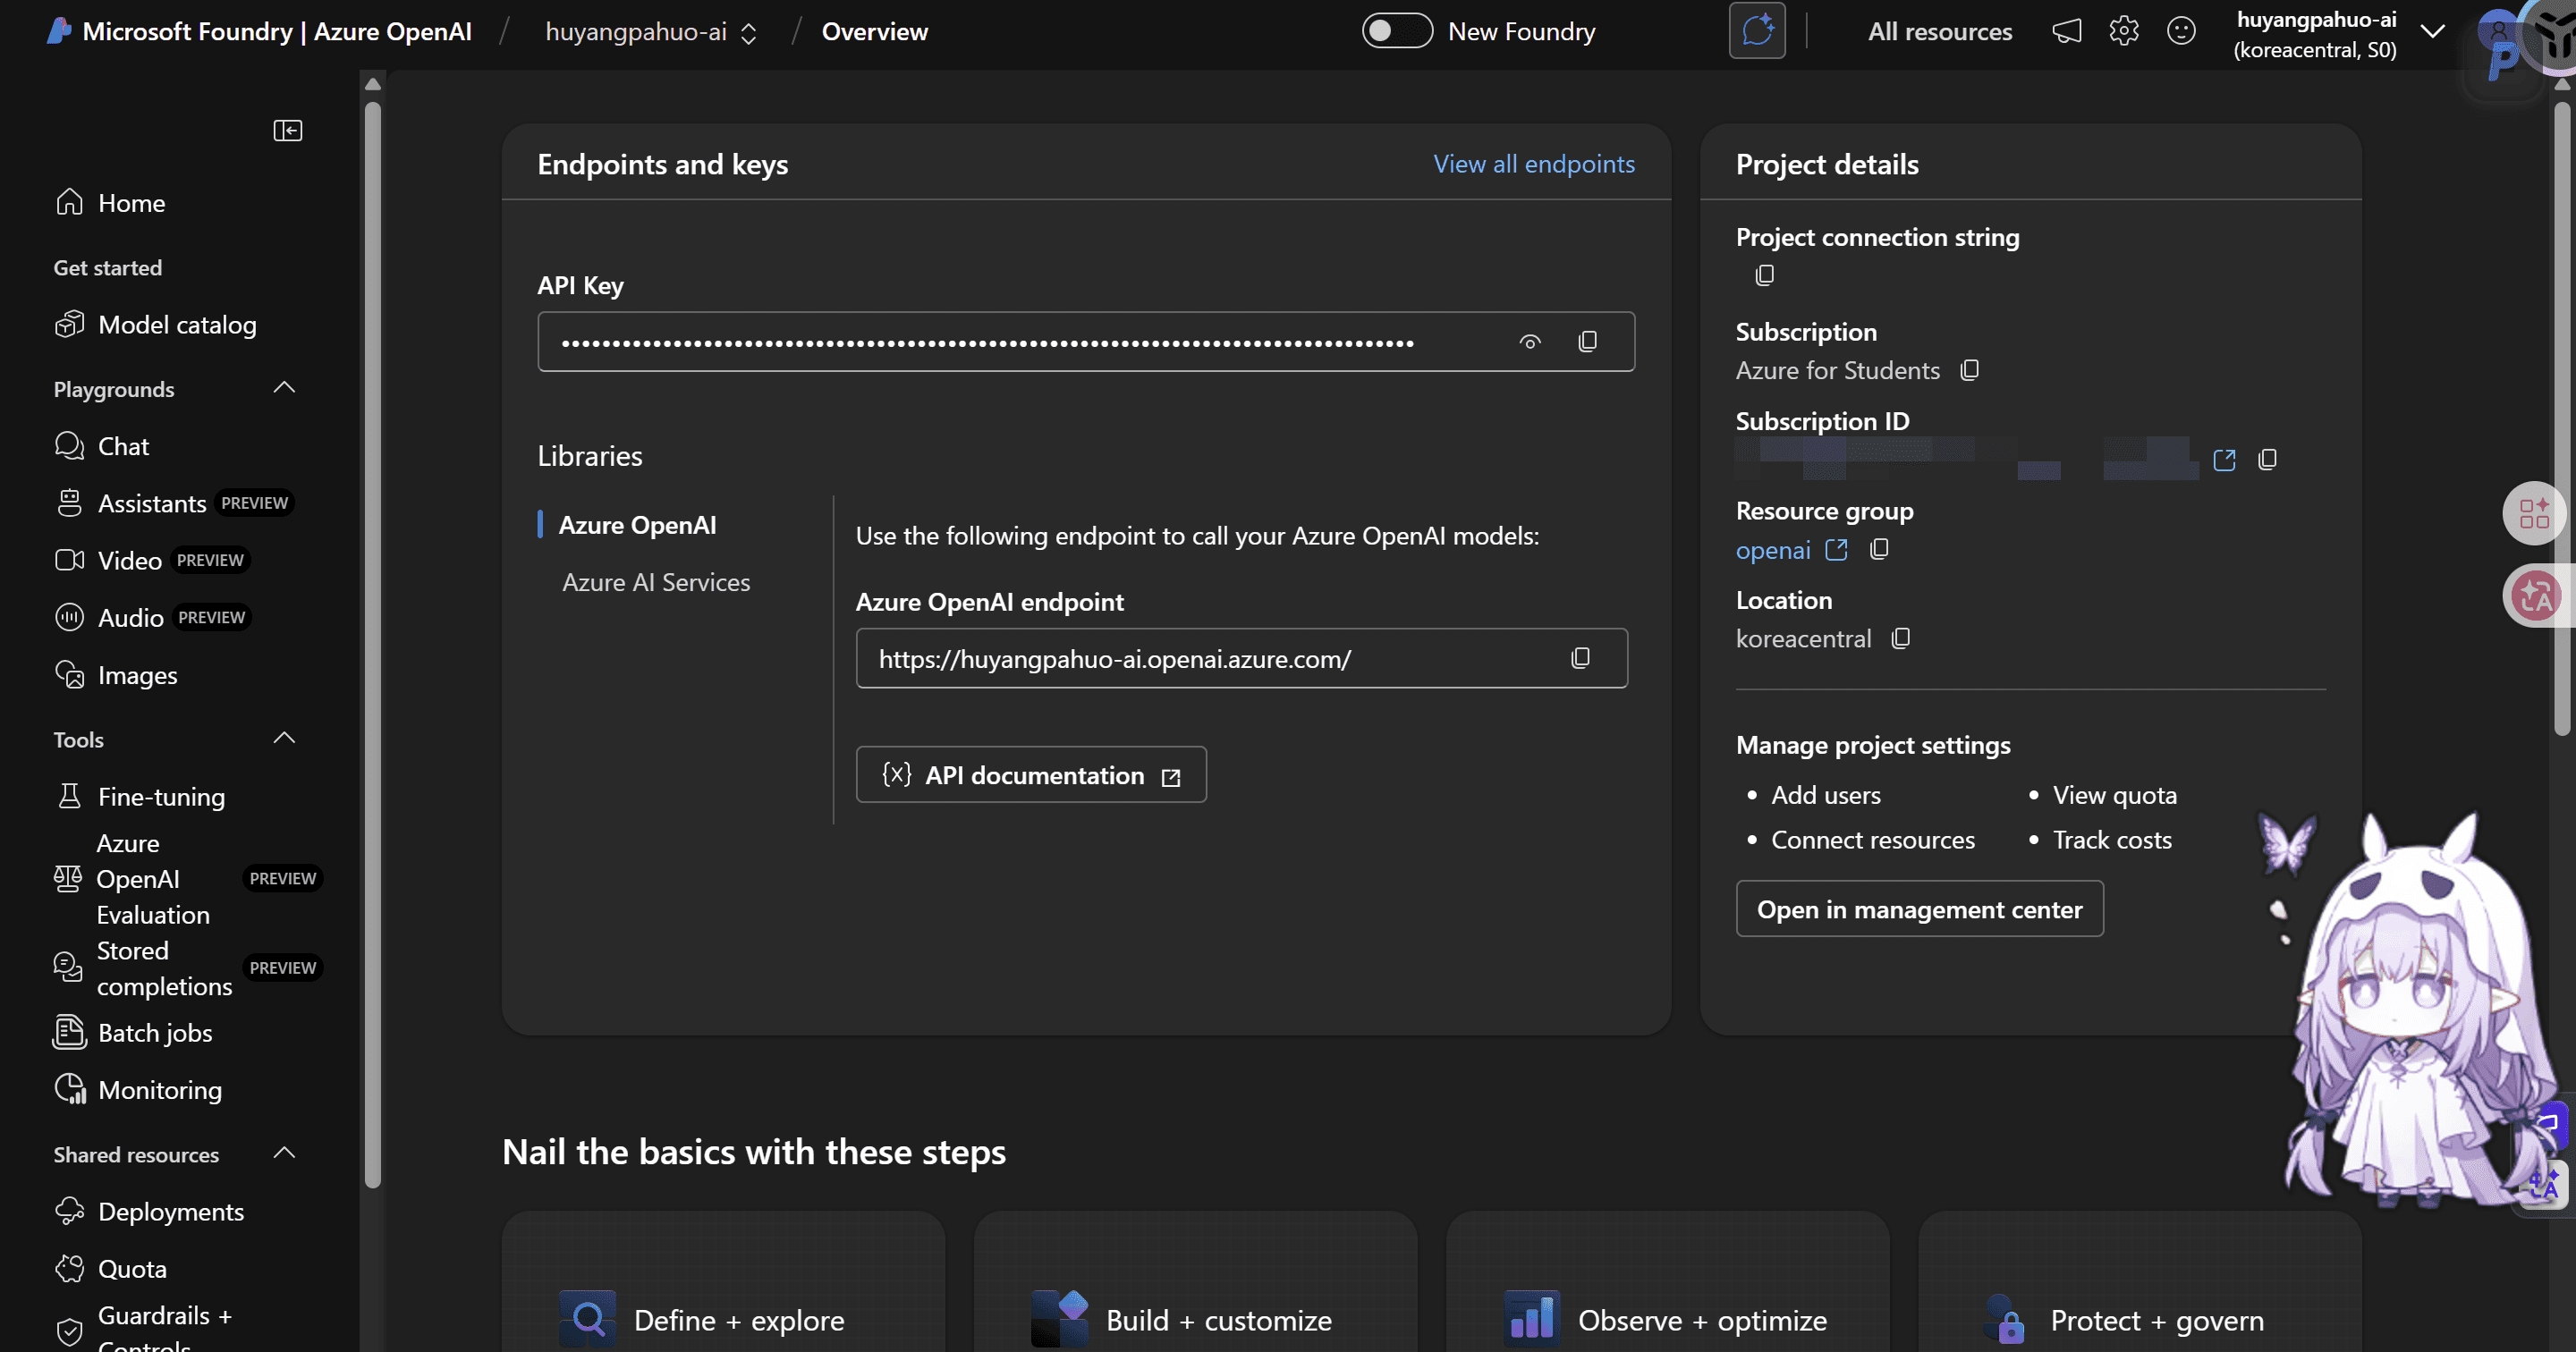Click View all endpoints link

click(1534, 164)
